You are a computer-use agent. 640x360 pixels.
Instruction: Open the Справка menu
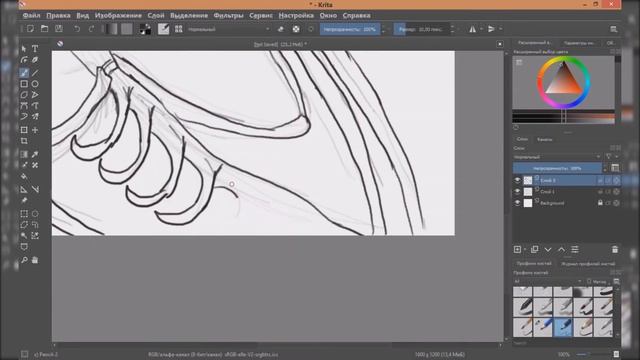pos(356,16)
